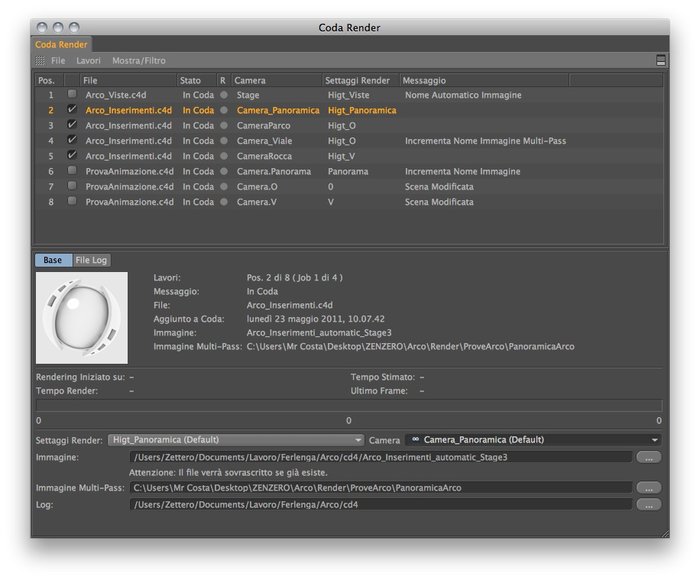700x580 pixels.
Task: Click 'Stage' camera cell in row 1
Action: (248, 95)
